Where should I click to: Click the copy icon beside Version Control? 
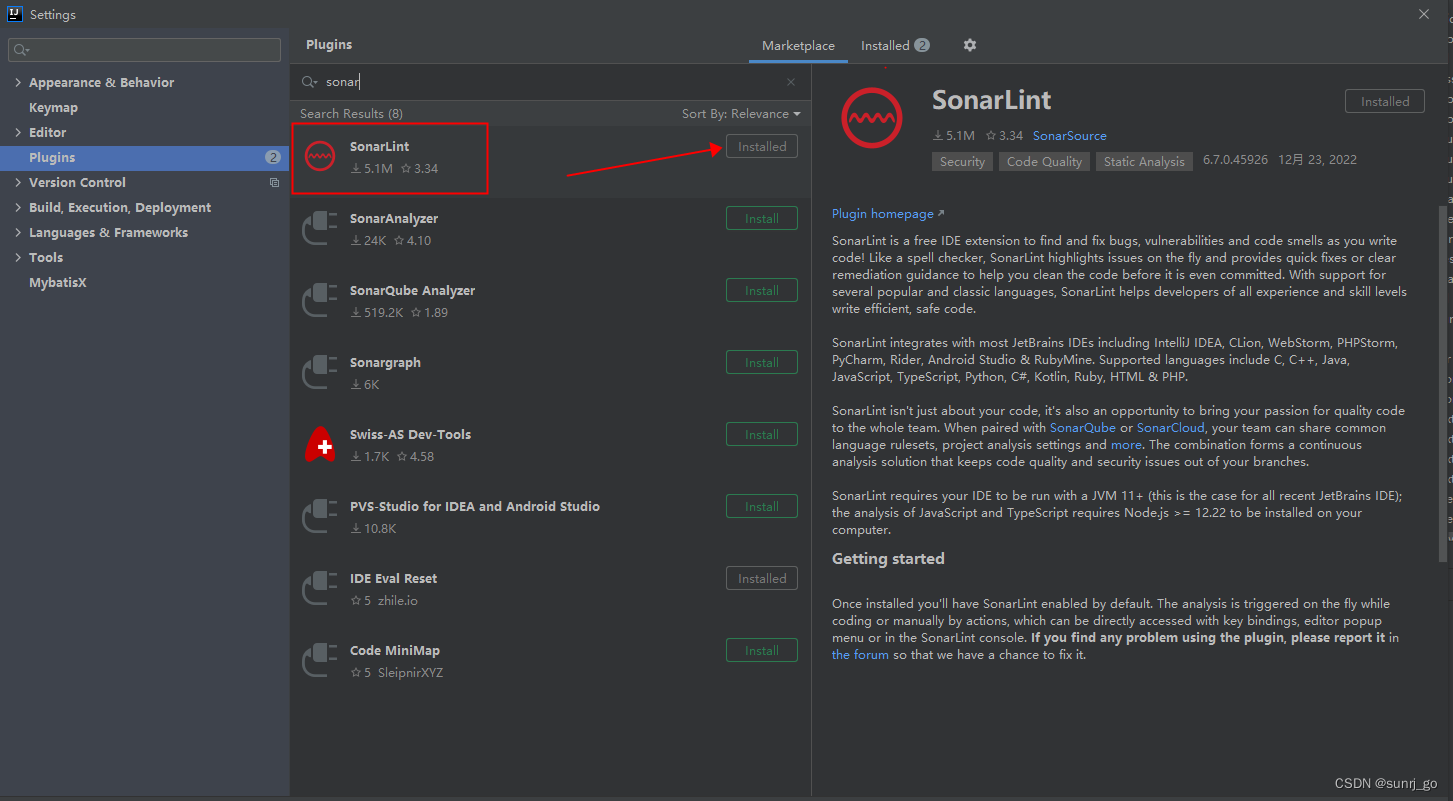click(x=274, y=183)
